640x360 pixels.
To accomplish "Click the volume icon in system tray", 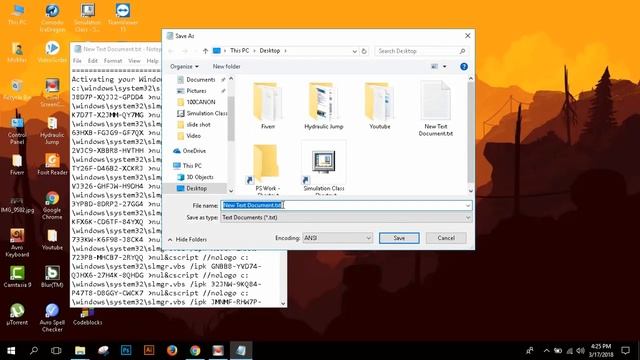I will pyautogui.click(x=580, y=351).
